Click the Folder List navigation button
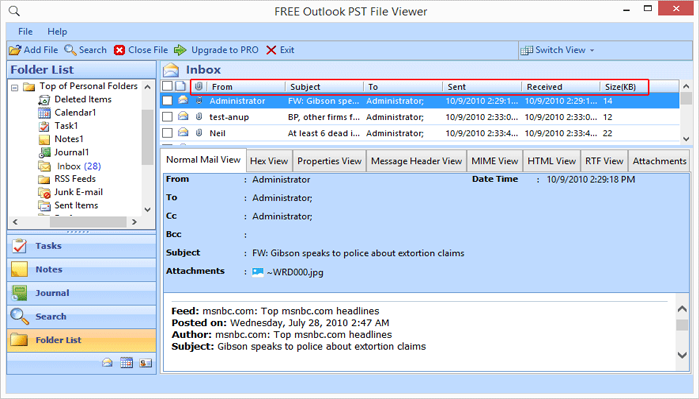 [82, 340]
